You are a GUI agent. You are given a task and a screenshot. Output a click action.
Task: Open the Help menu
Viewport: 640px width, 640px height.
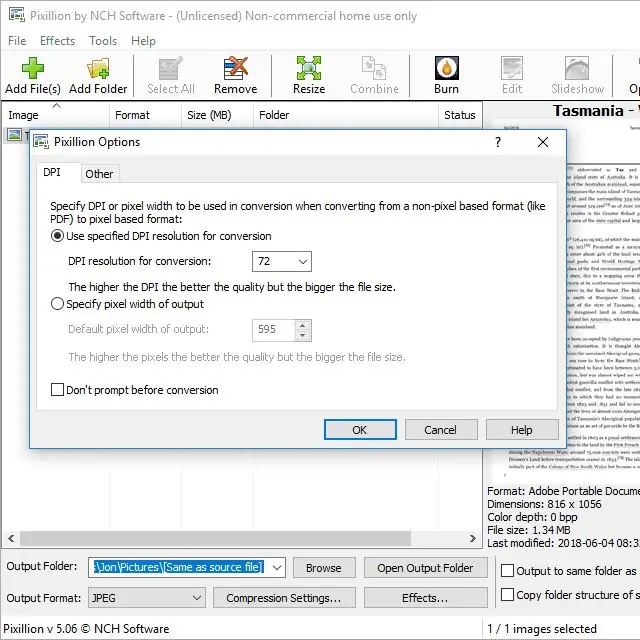point(143,41)
